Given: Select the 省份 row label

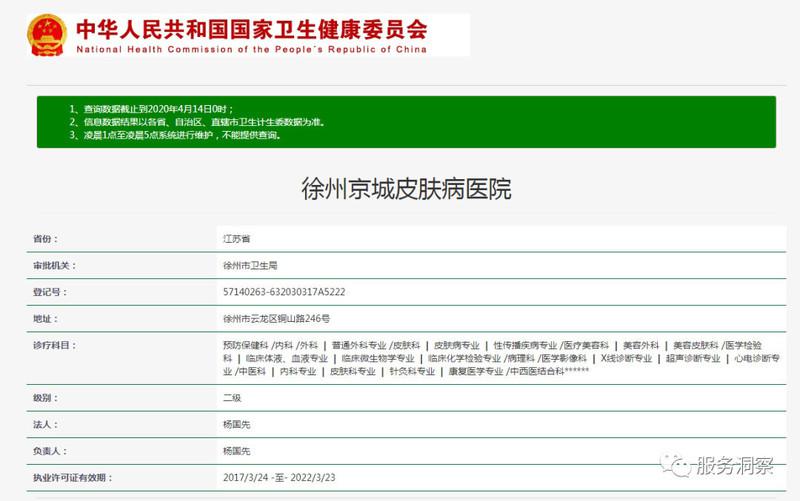Looking at the screenshot, I should point(46,240).
